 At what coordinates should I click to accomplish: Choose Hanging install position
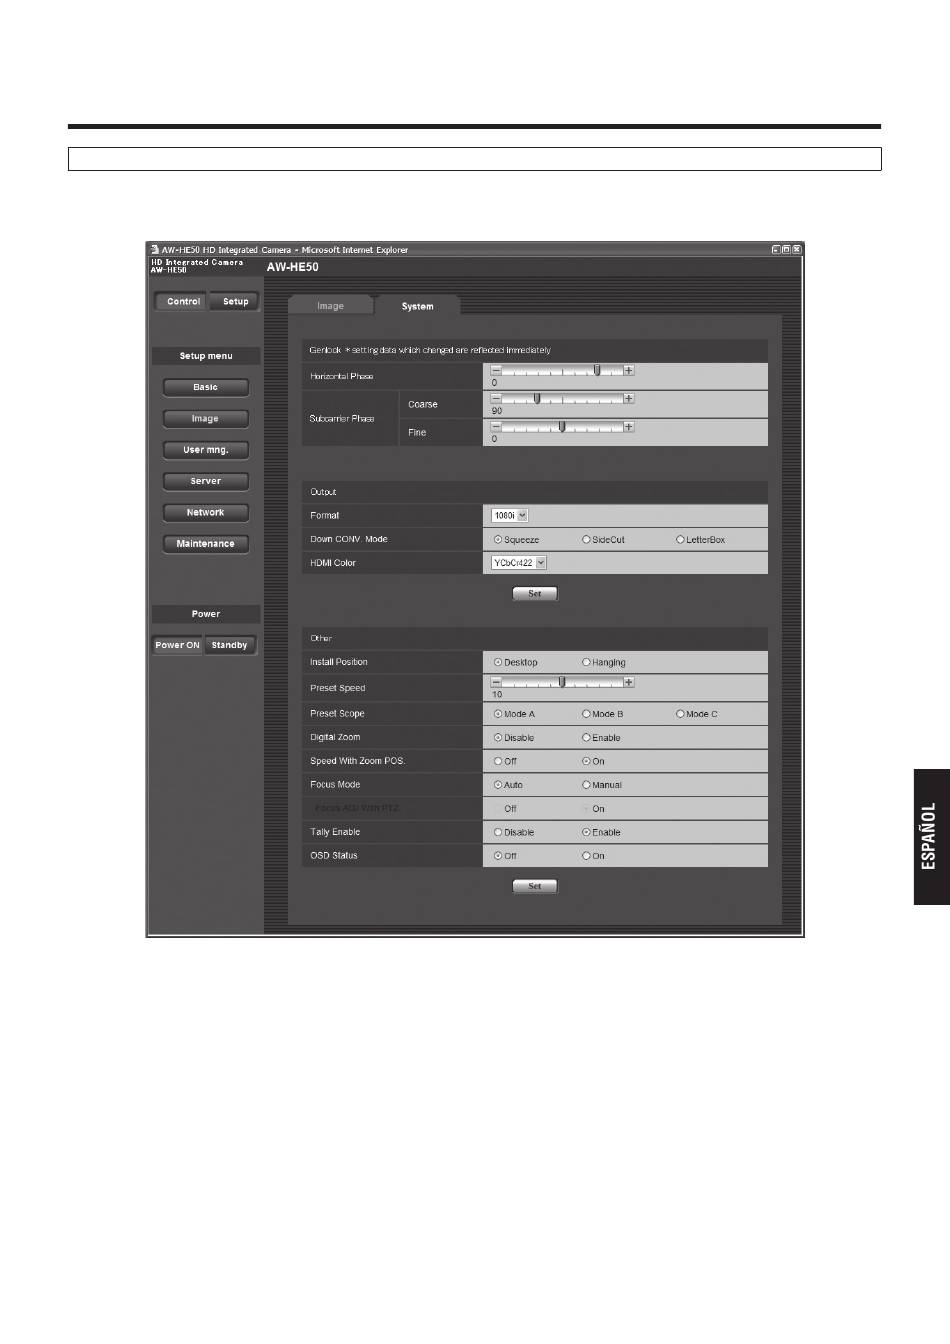586,662
